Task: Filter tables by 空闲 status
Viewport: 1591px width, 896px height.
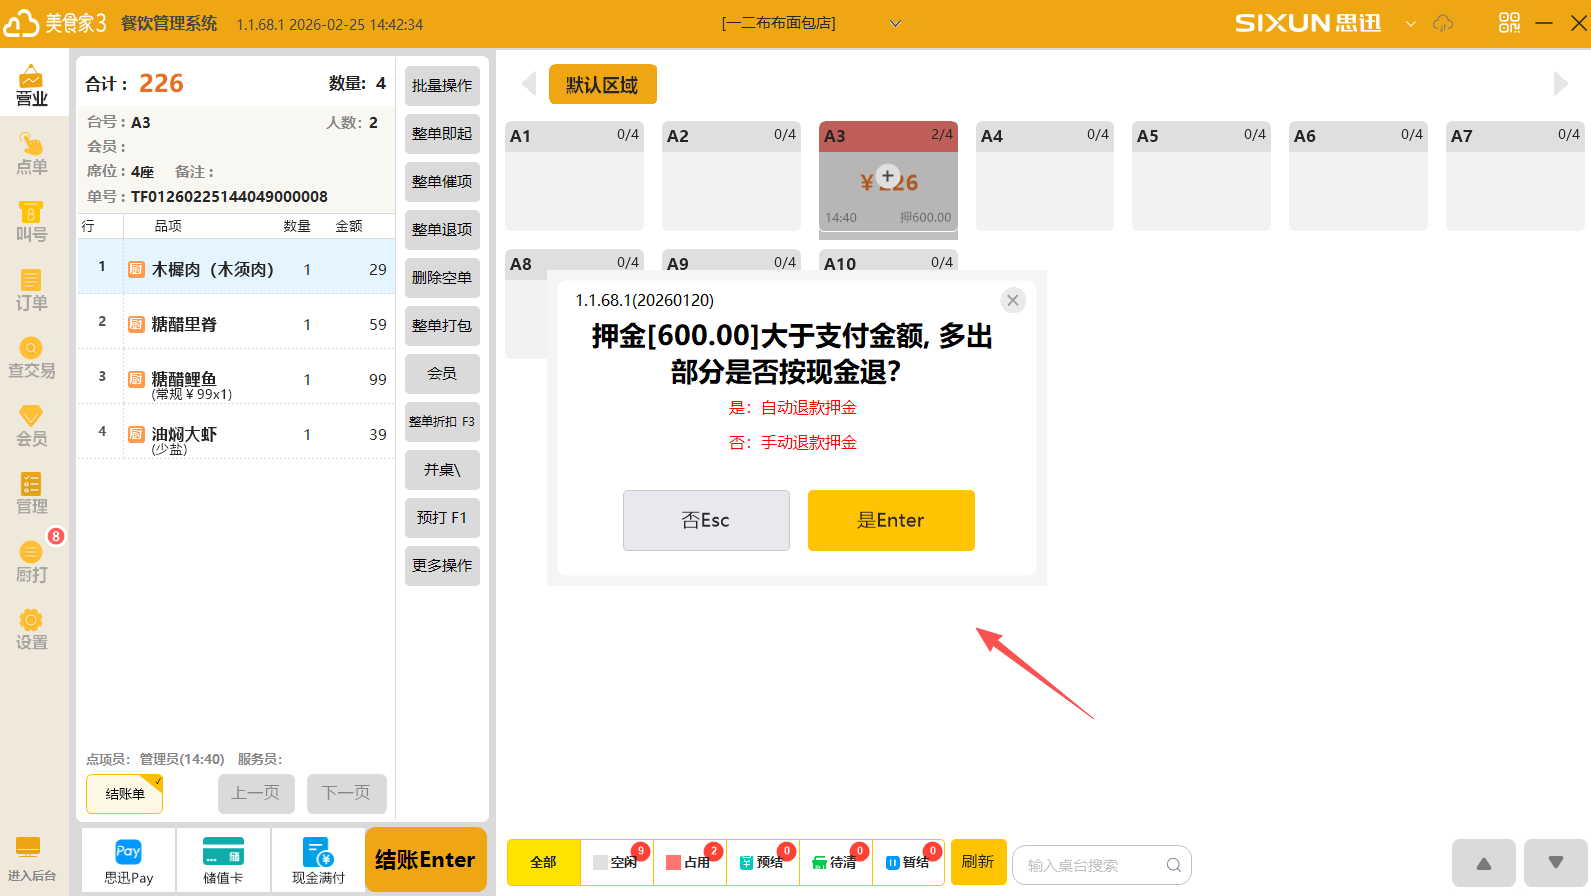Action: pyautogui.click(x=617, y=862)
